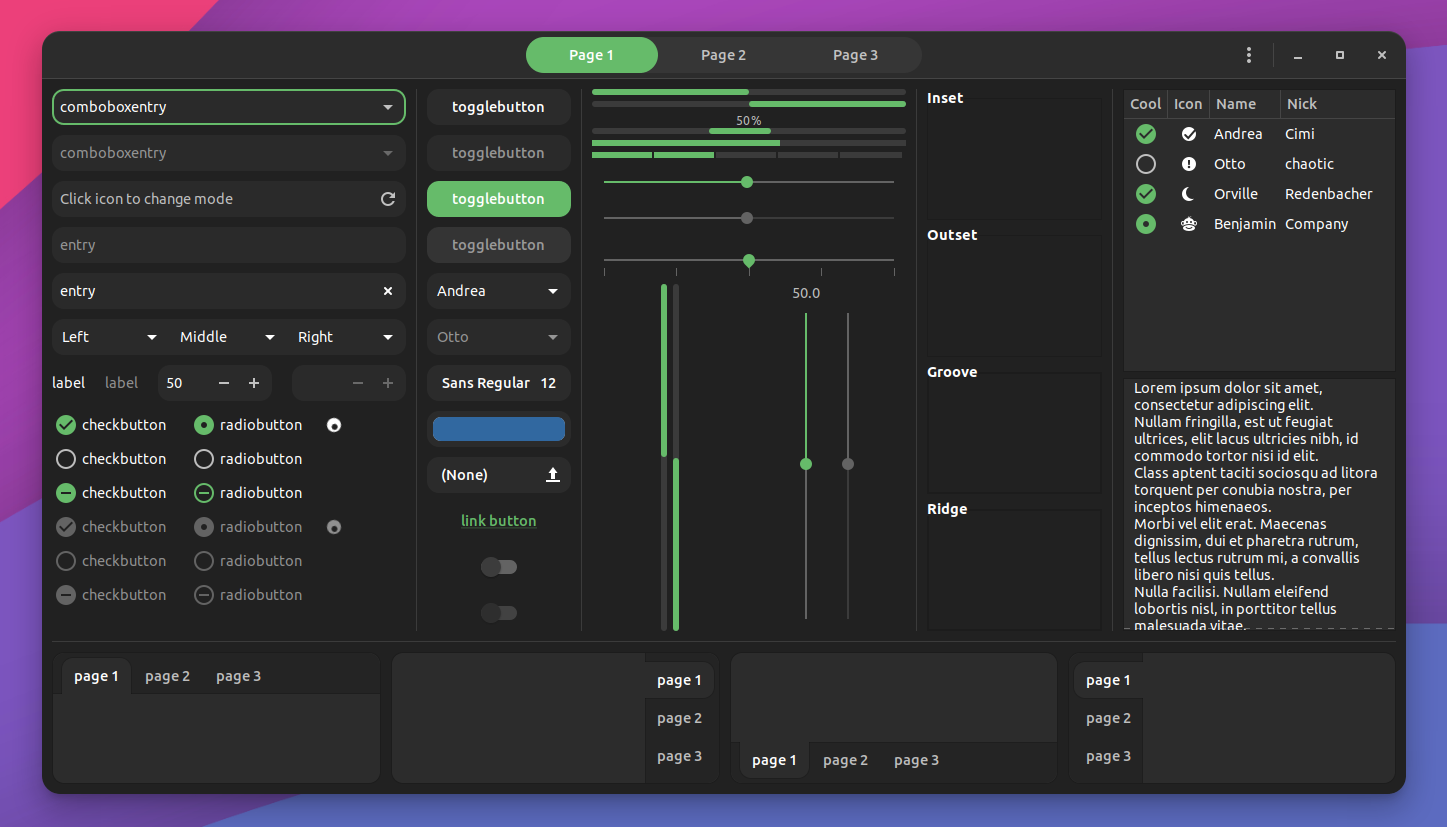Click the clear icon inside the entry field
This screenshot has height=827, width=1447.
coord(388,291)
